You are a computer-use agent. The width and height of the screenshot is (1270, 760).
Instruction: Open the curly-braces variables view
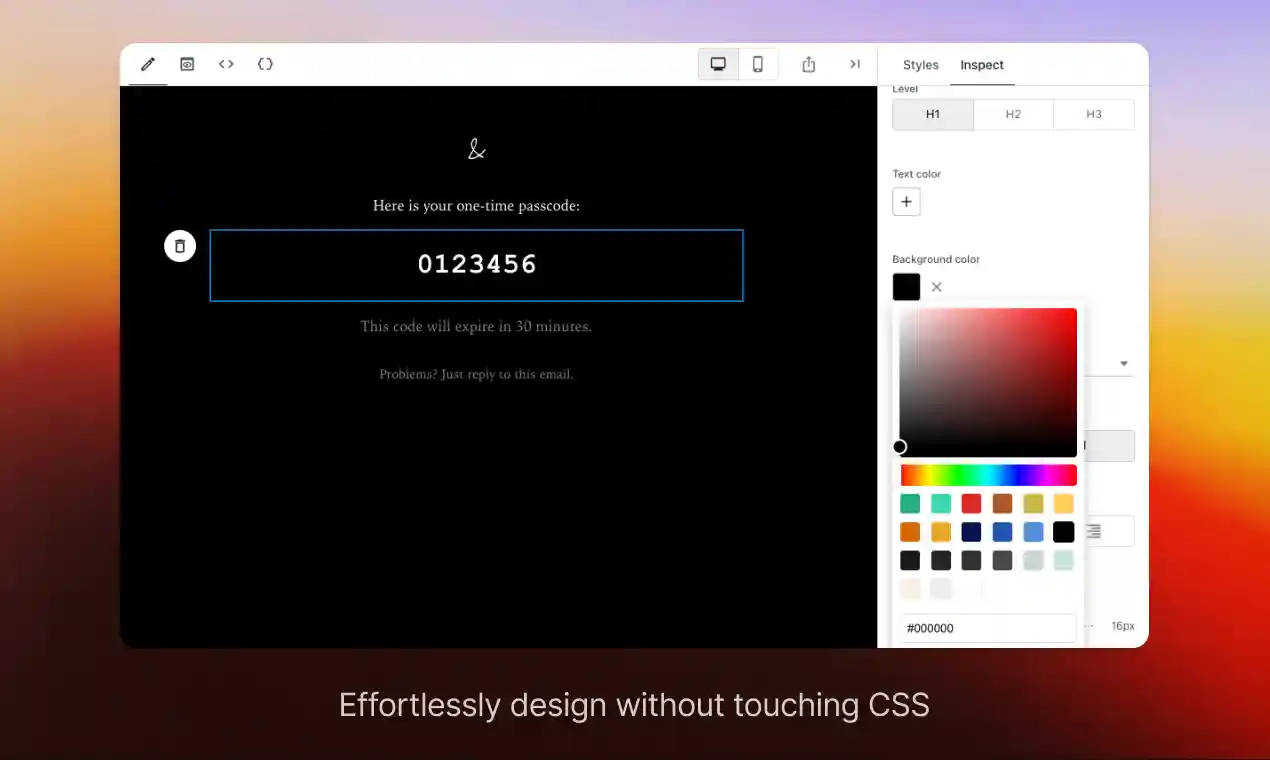265,64
